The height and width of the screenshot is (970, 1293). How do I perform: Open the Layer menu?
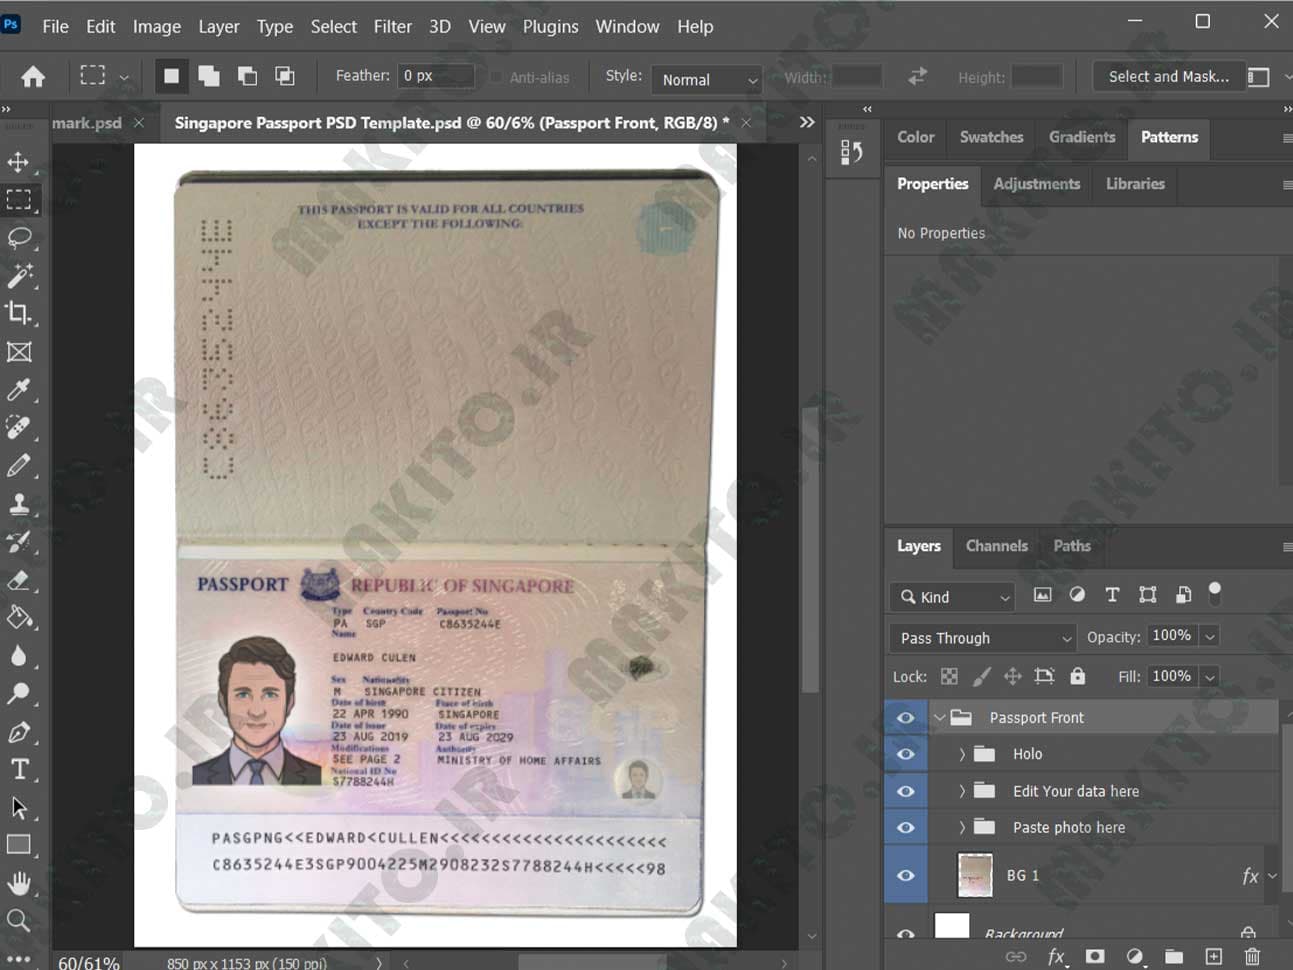pos(218,26)
